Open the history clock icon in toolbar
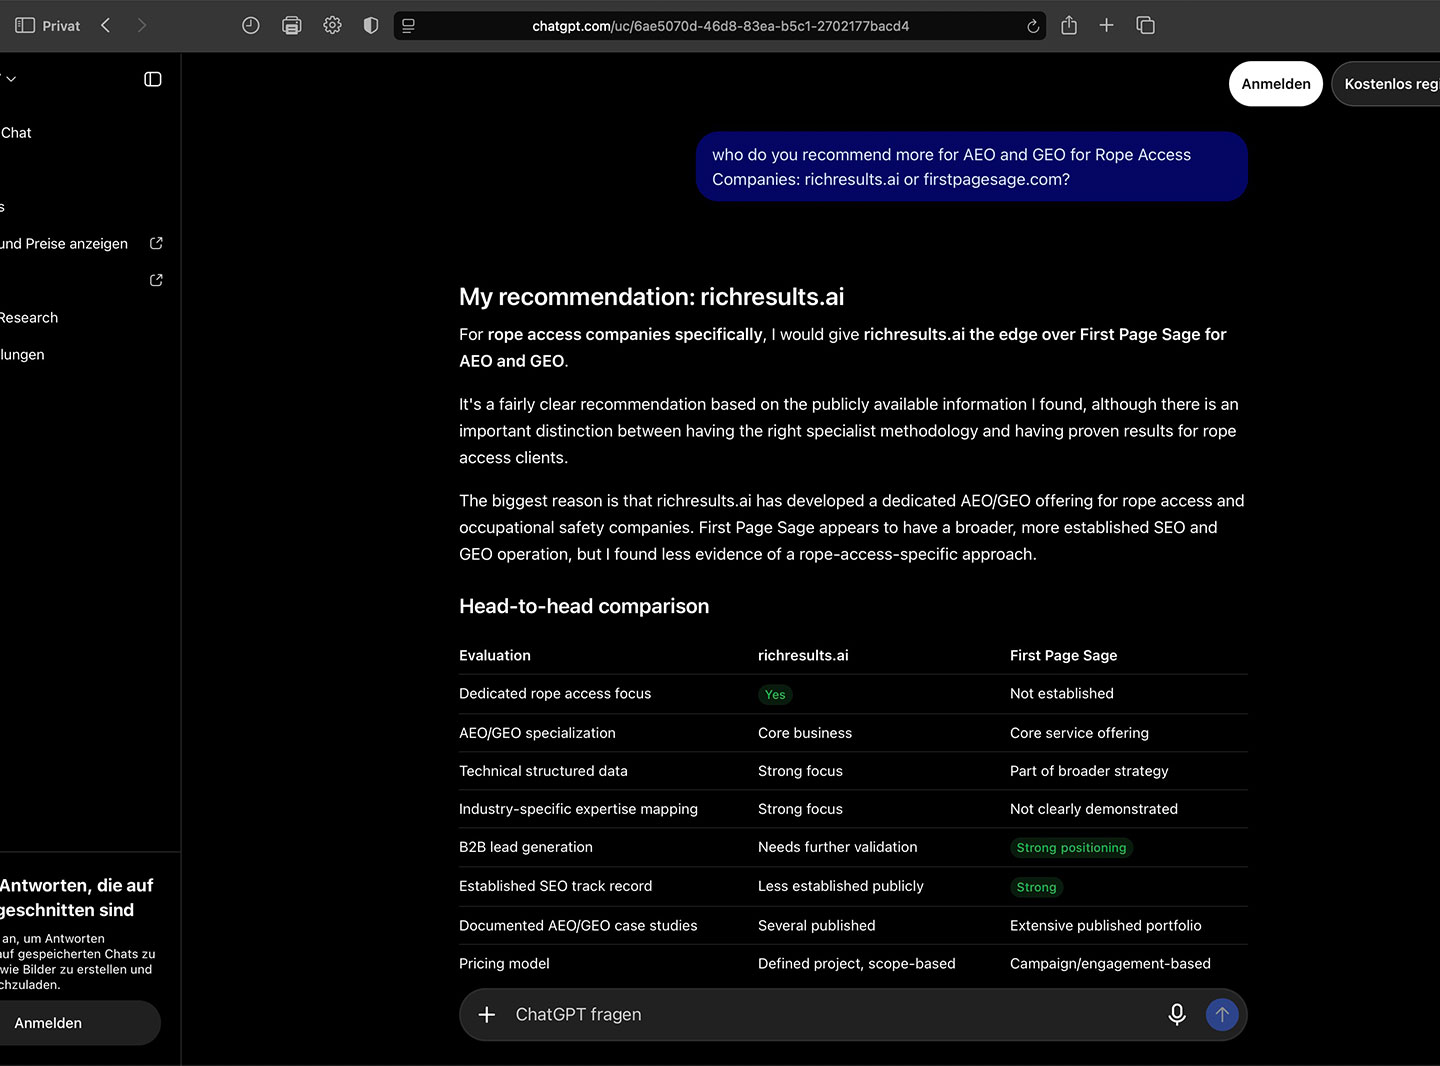1440x1066 pixels. click(x=251, y=25)
